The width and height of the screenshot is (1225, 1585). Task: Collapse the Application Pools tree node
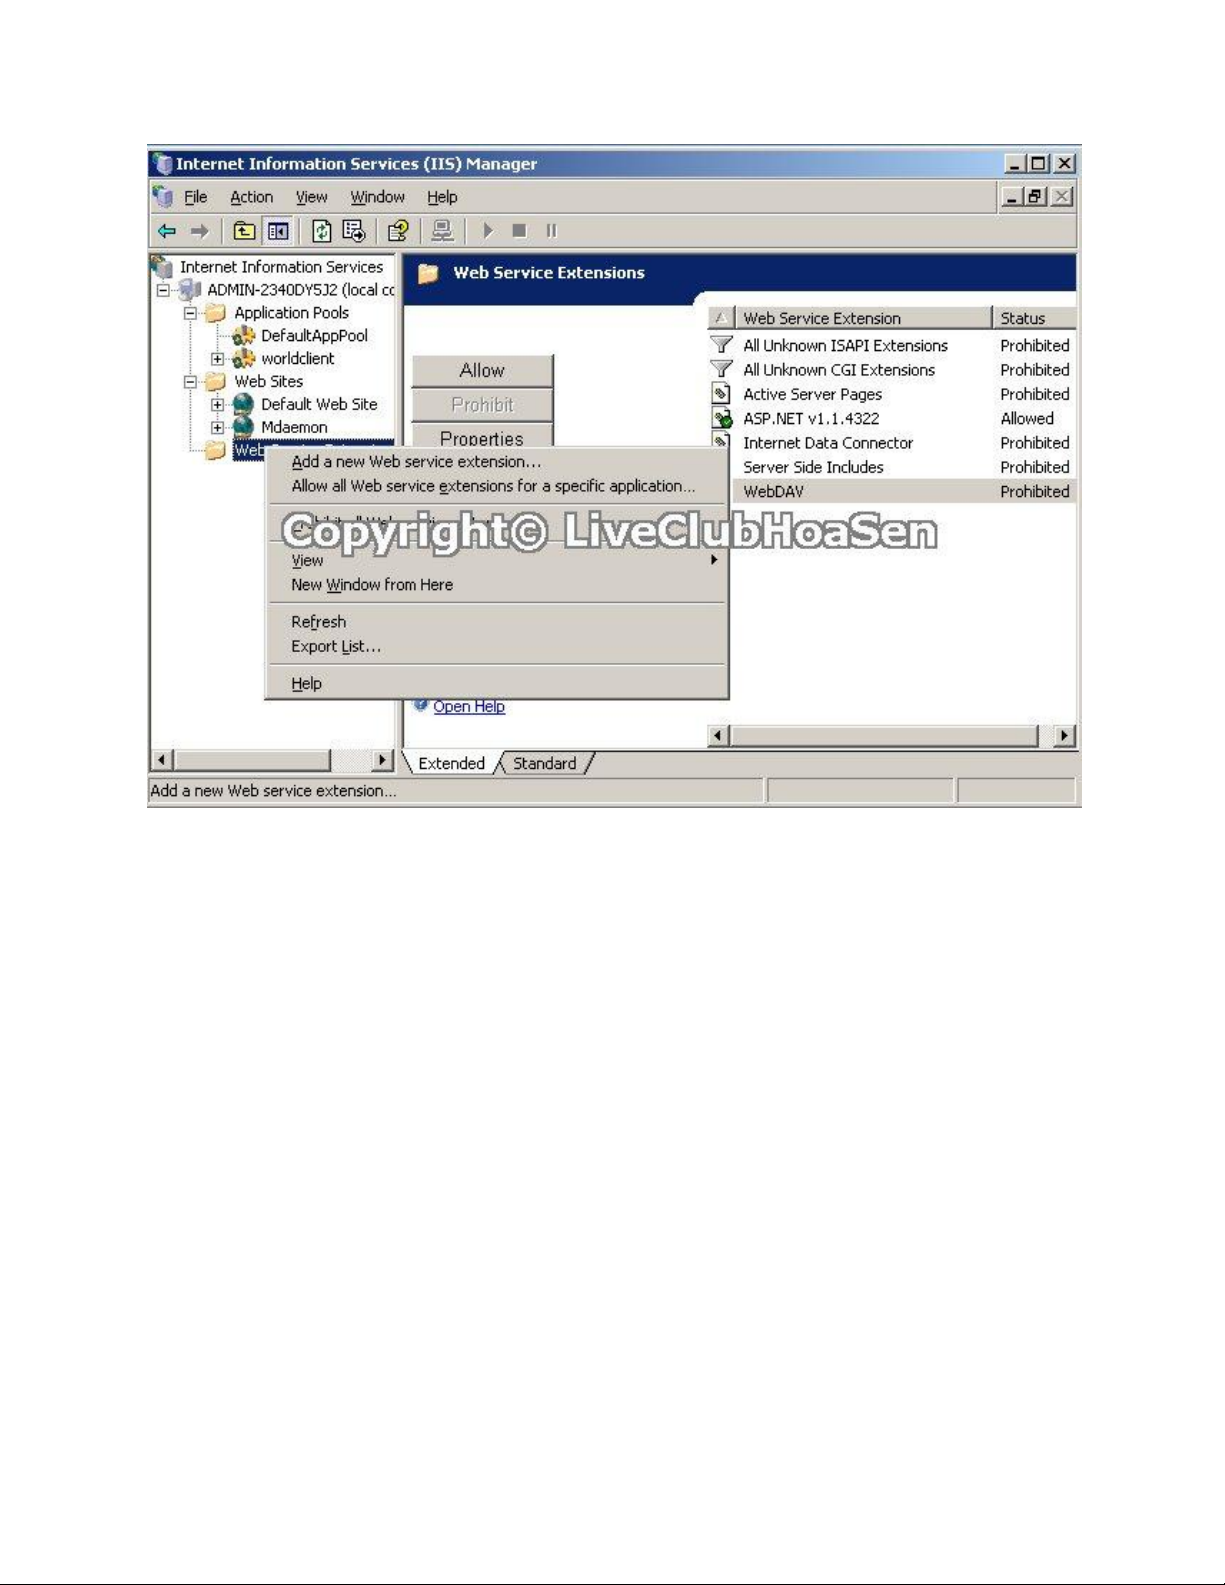pyautogui.click(x=190, y=313)
